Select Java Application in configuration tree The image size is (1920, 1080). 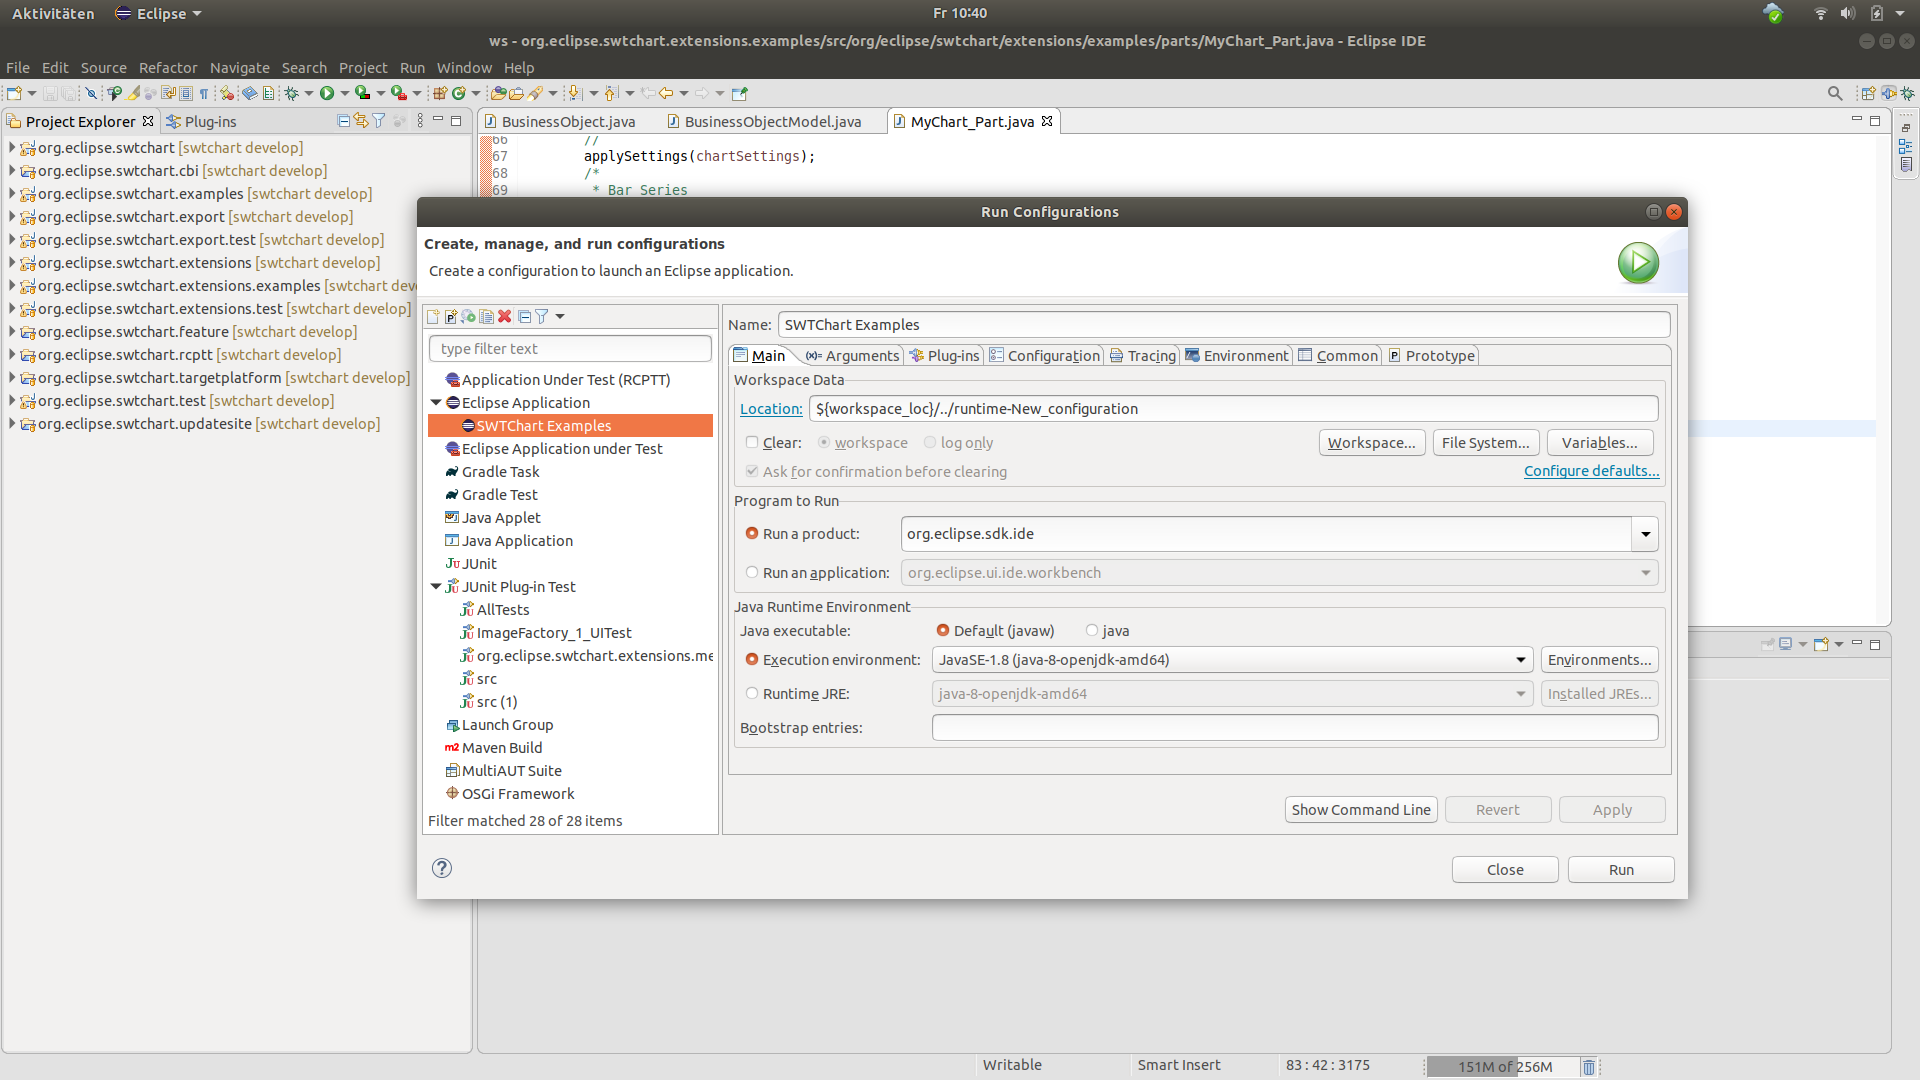[517, 540]
